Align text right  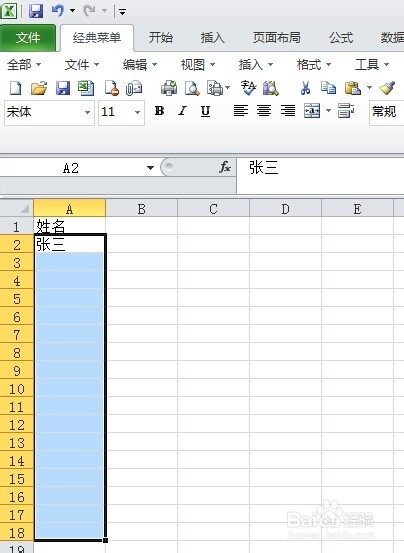288,111
